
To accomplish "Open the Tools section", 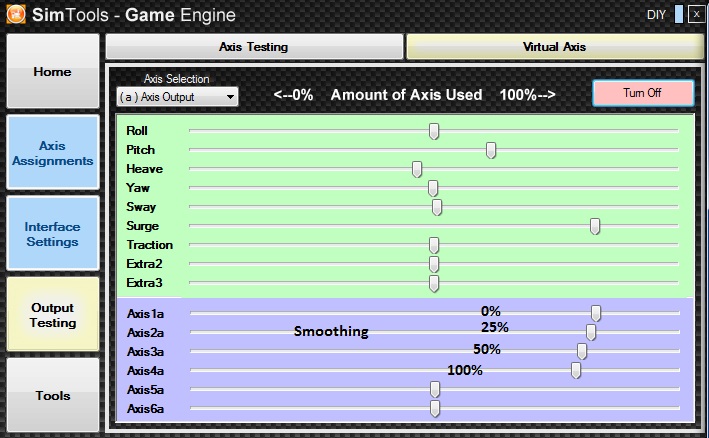I will click(x=53, y=396).
